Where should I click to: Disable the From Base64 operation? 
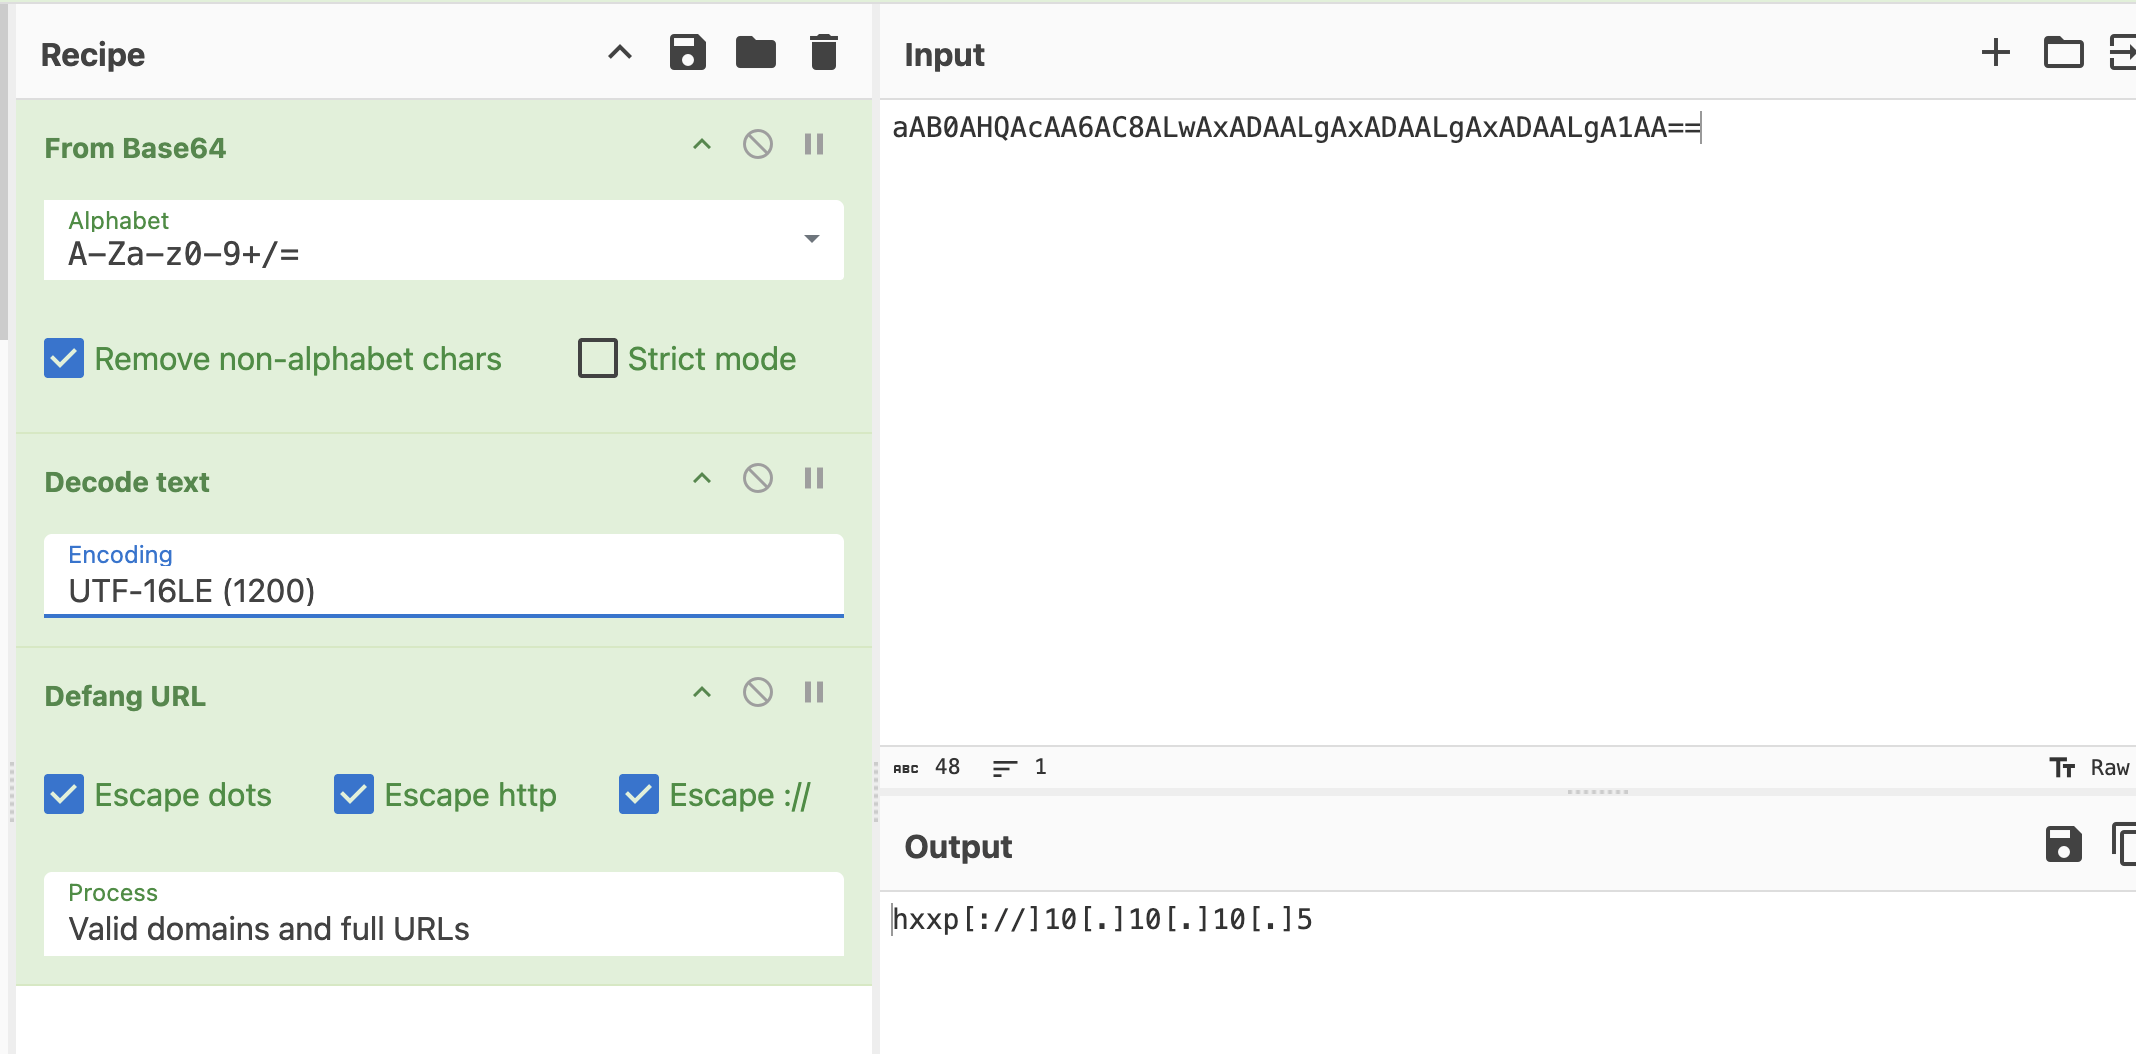[758, 145]
